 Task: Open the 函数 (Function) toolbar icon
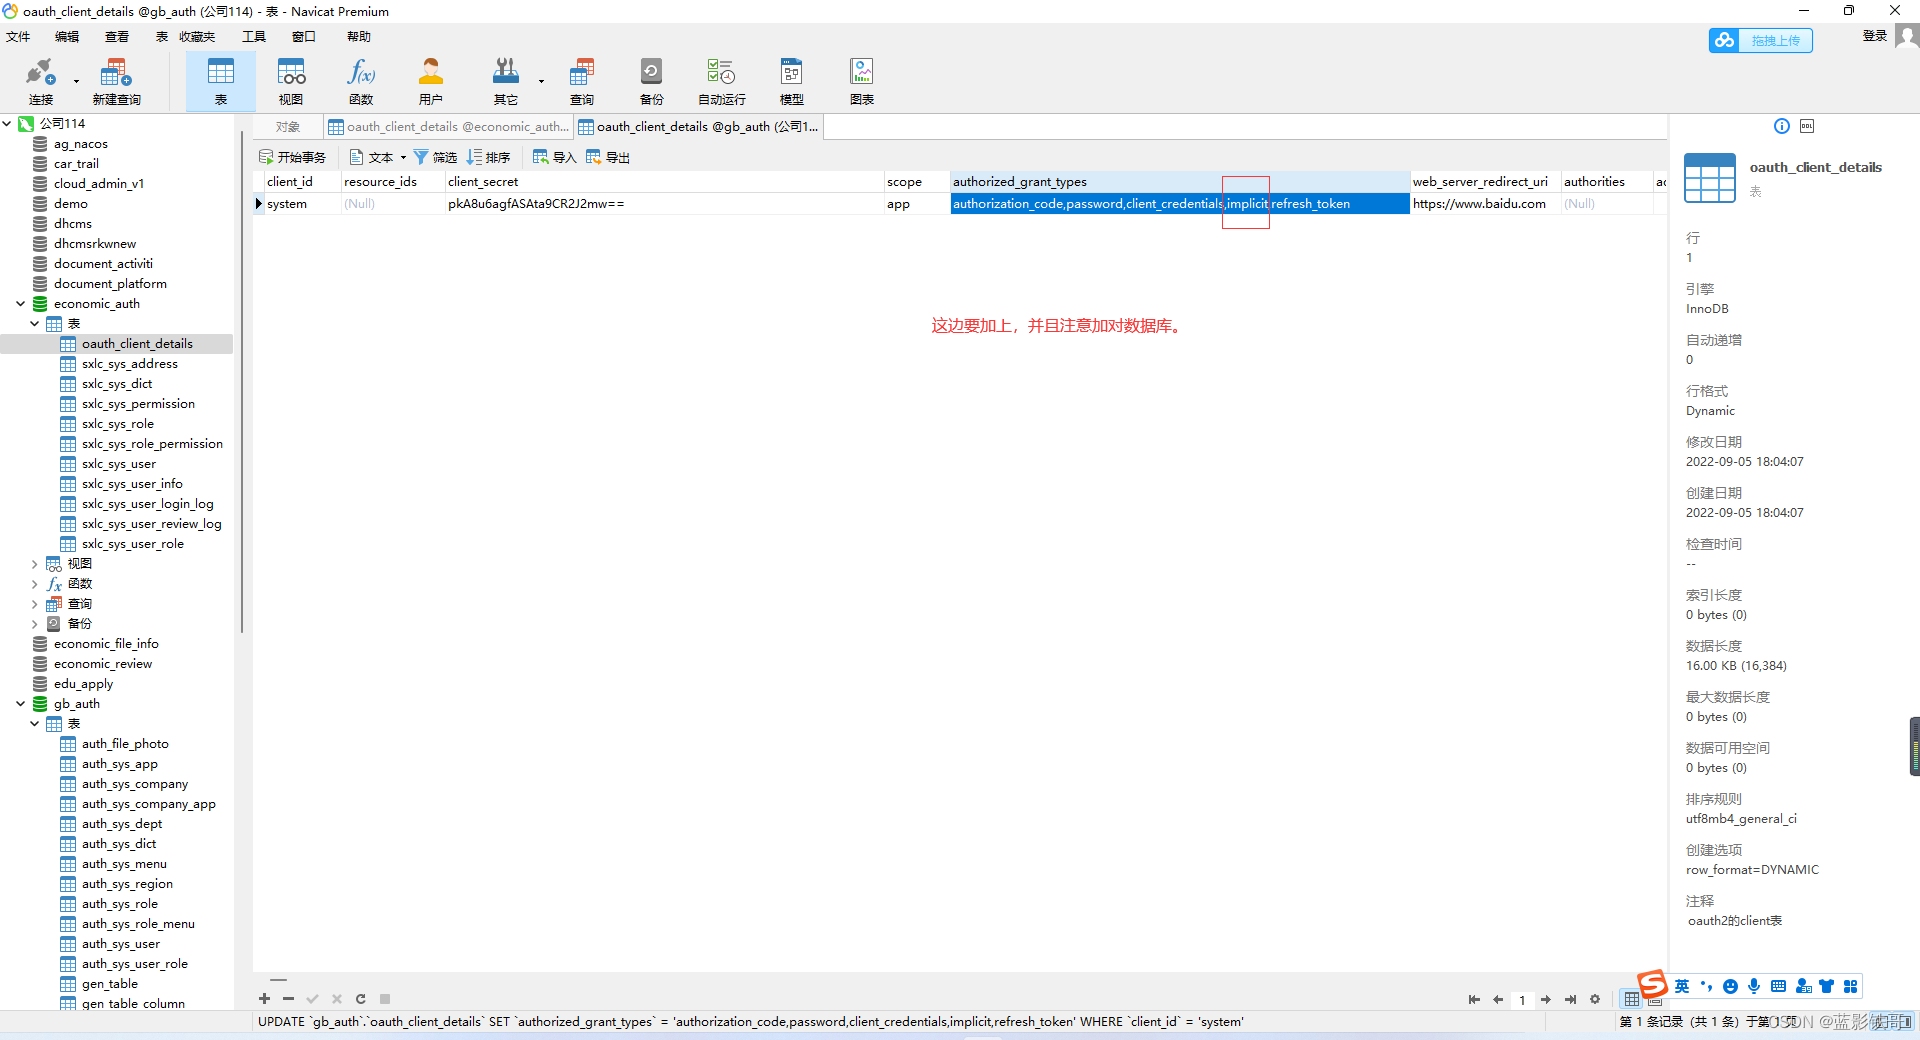point(361,80)
